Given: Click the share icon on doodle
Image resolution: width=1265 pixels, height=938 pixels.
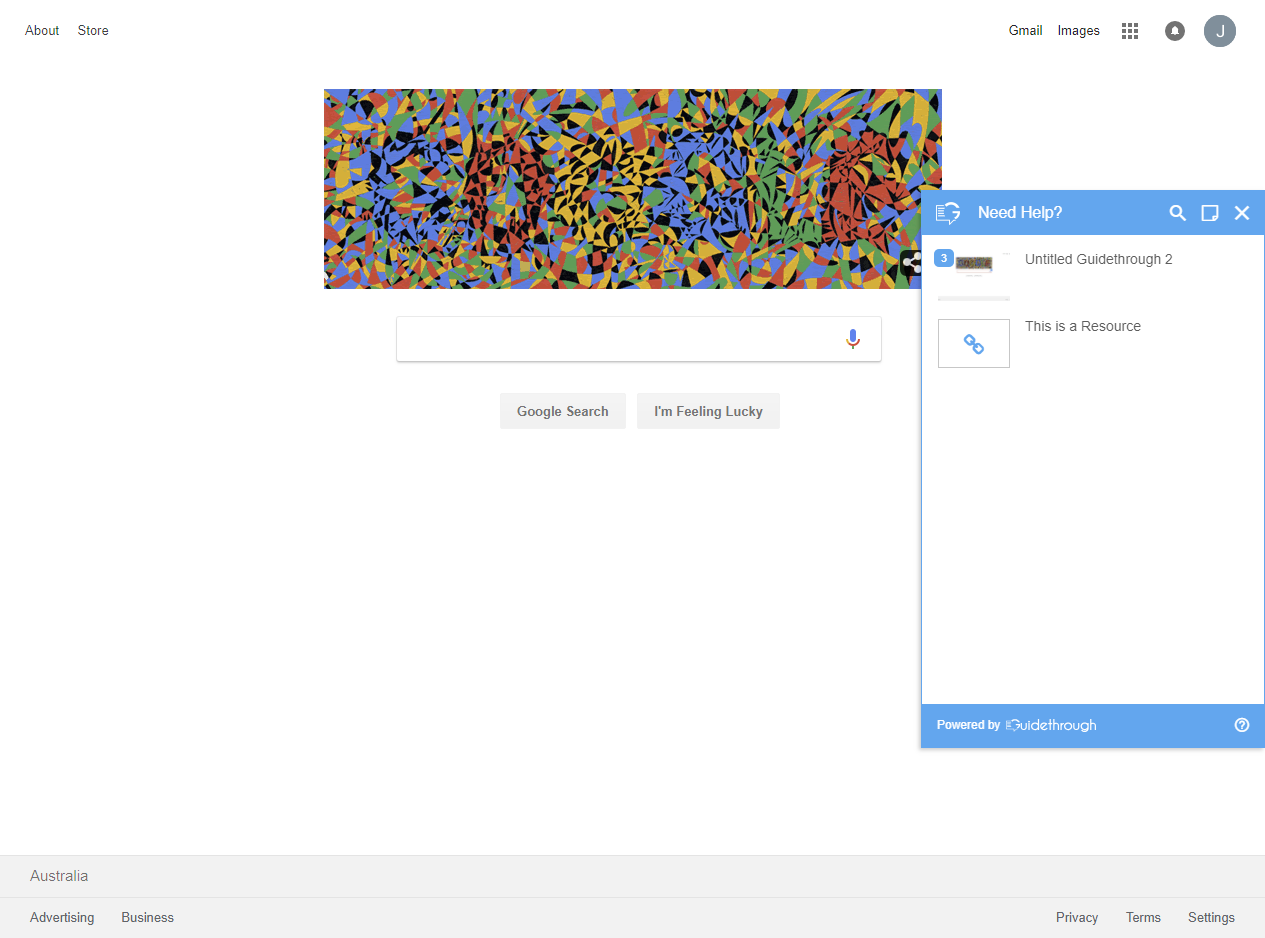Looking at the screenshot, I should (x=911, y=264).
